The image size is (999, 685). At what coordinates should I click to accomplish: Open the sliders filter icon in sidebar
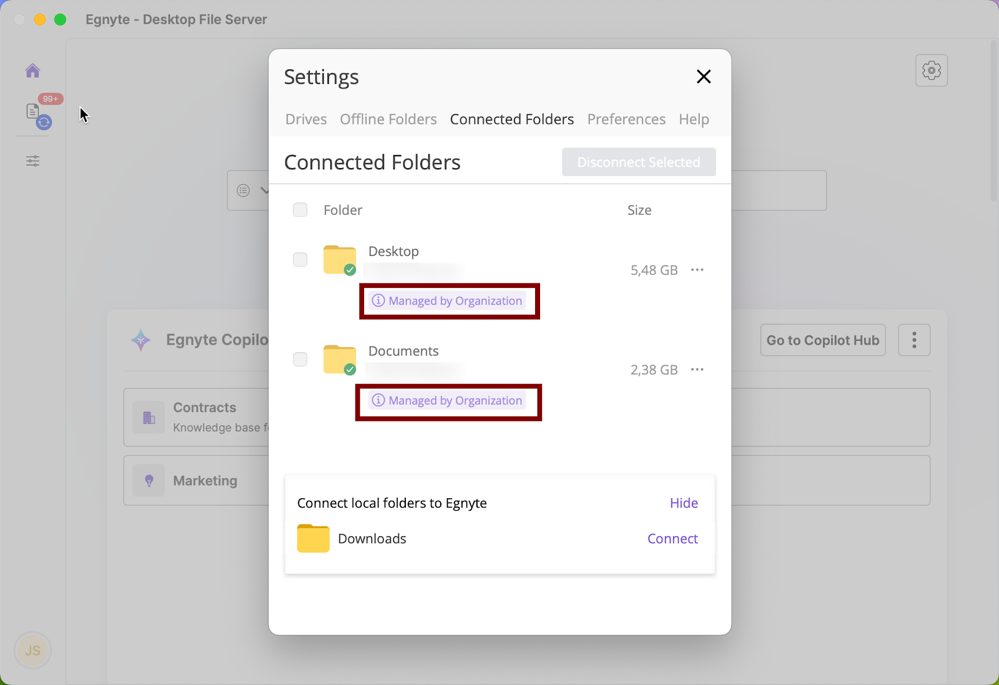point(32,161)
